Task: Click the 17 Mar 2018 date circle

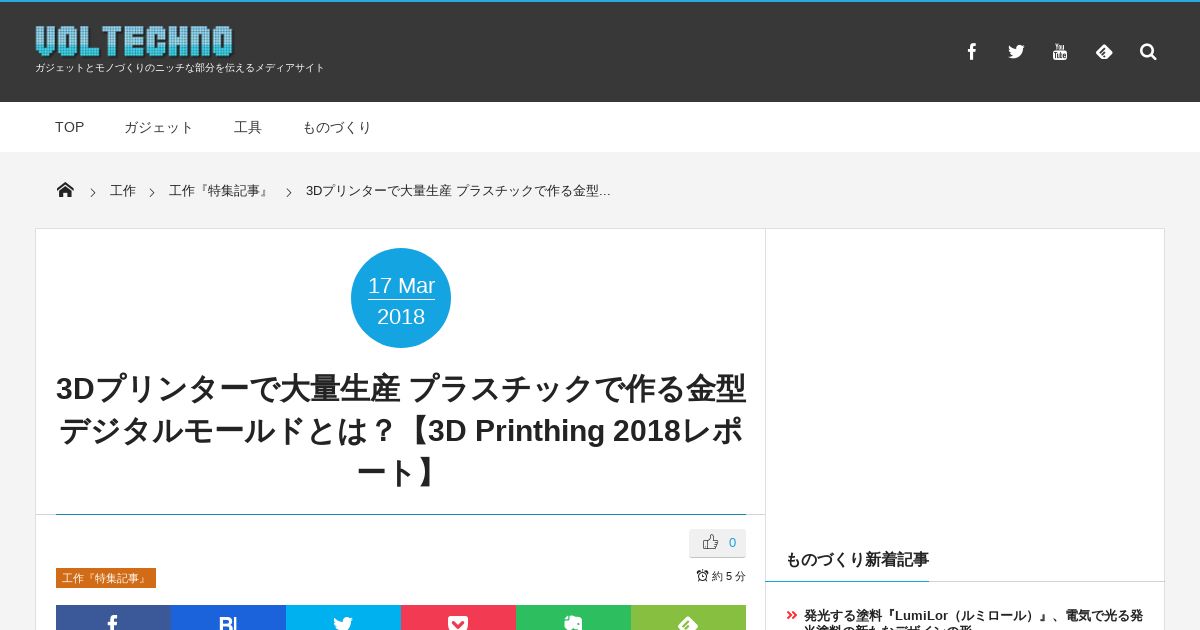Action: pos(401,298)
